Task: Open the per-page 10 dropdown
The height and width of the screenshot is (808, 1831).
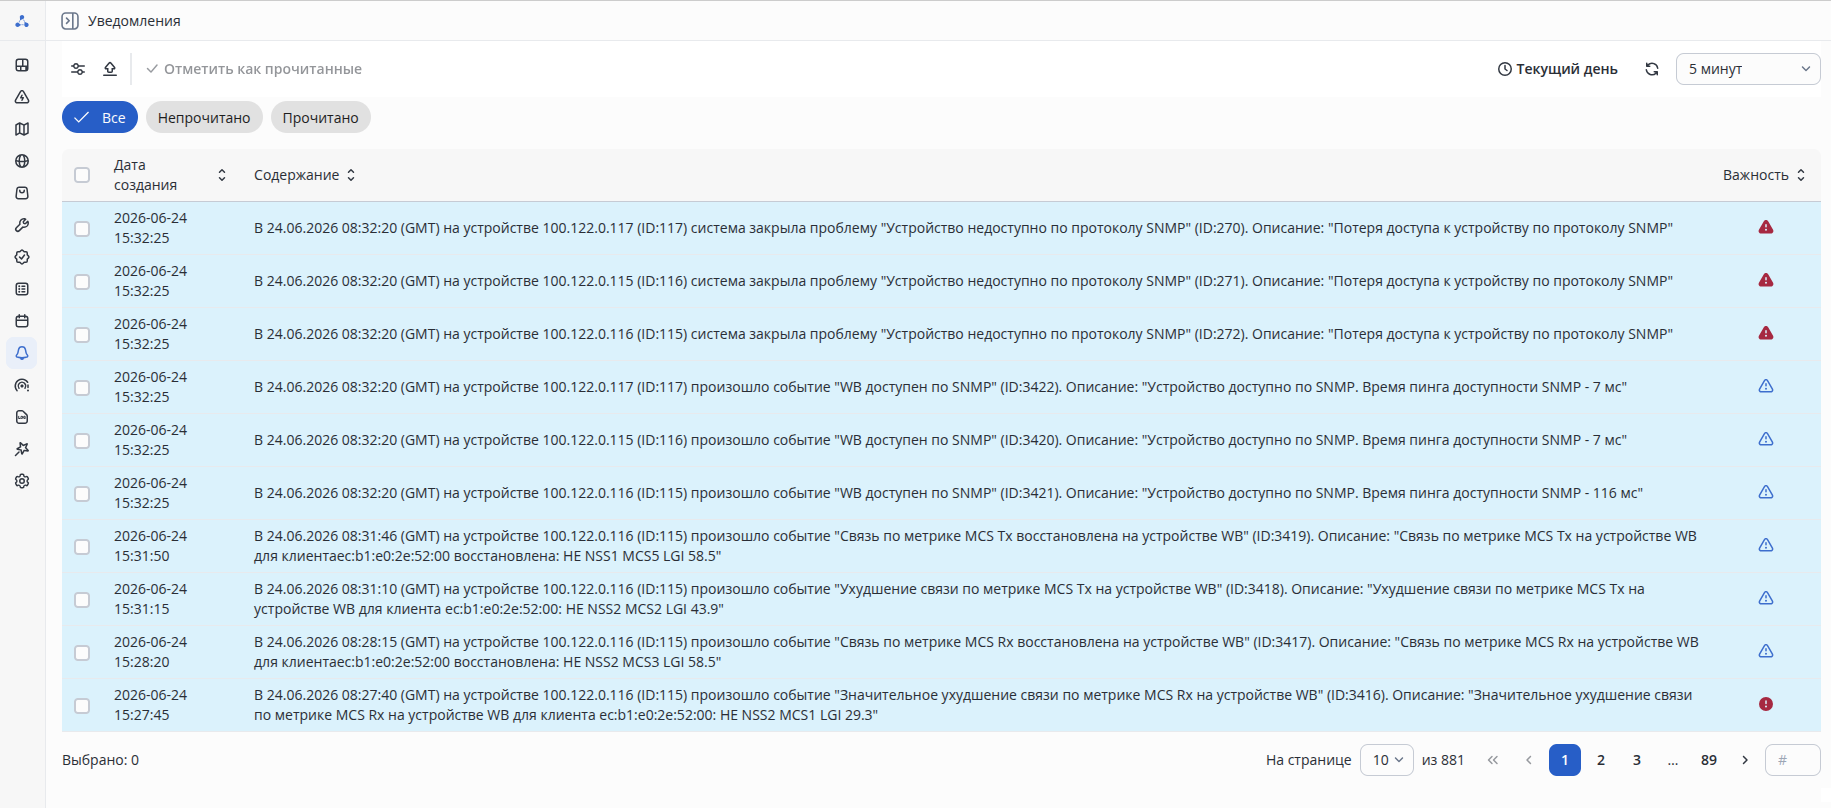Action: coord(1387,760)
